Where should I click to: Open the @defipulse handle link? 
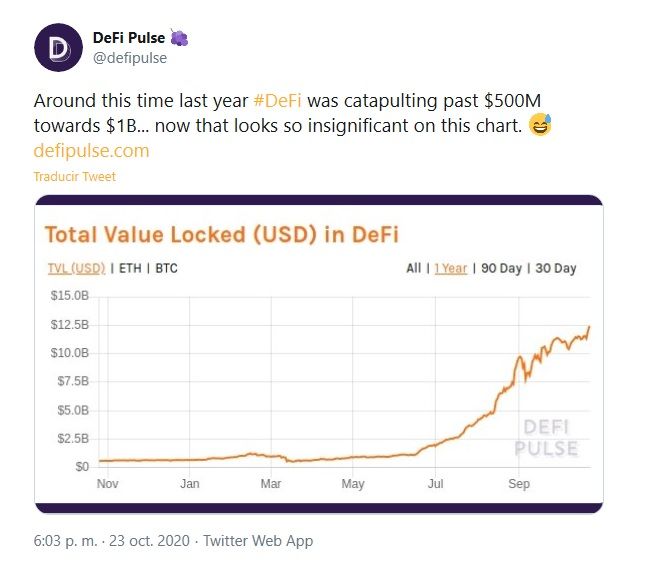tap(130, 58)
